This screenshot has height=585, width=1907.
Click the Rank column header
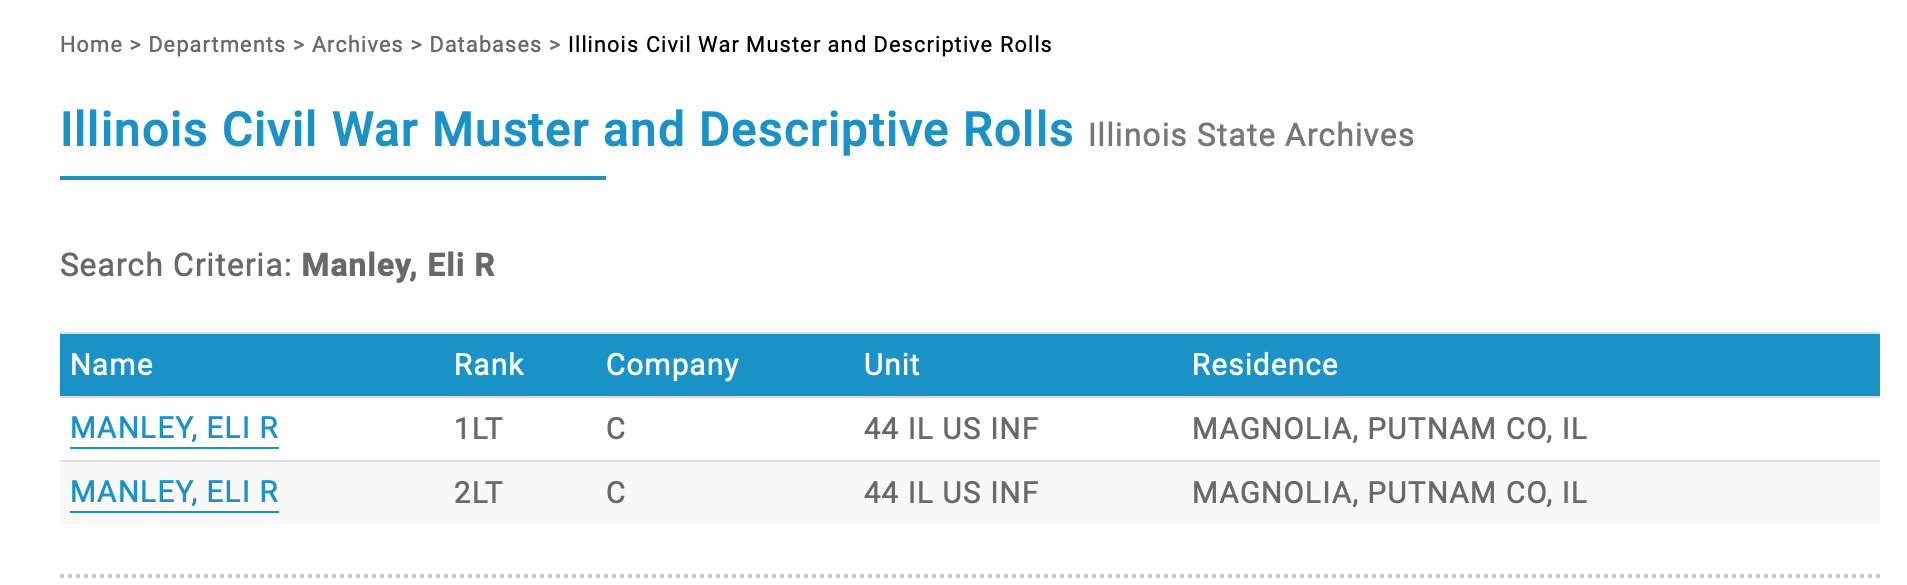click(488, 365)
